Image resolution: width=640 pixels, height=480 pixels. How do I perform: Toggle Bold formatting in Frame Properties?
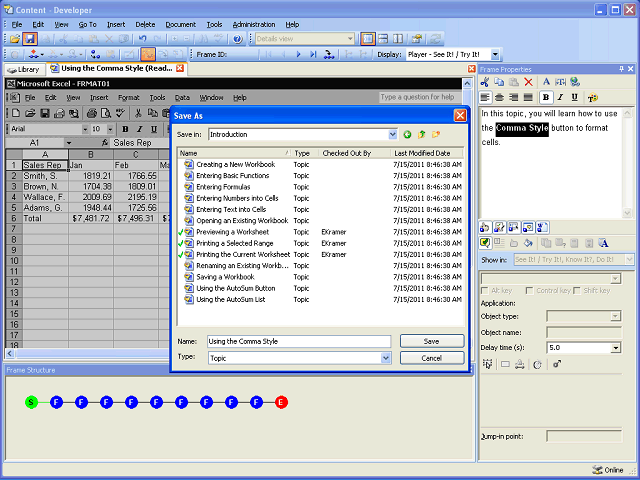click(546, 98)
